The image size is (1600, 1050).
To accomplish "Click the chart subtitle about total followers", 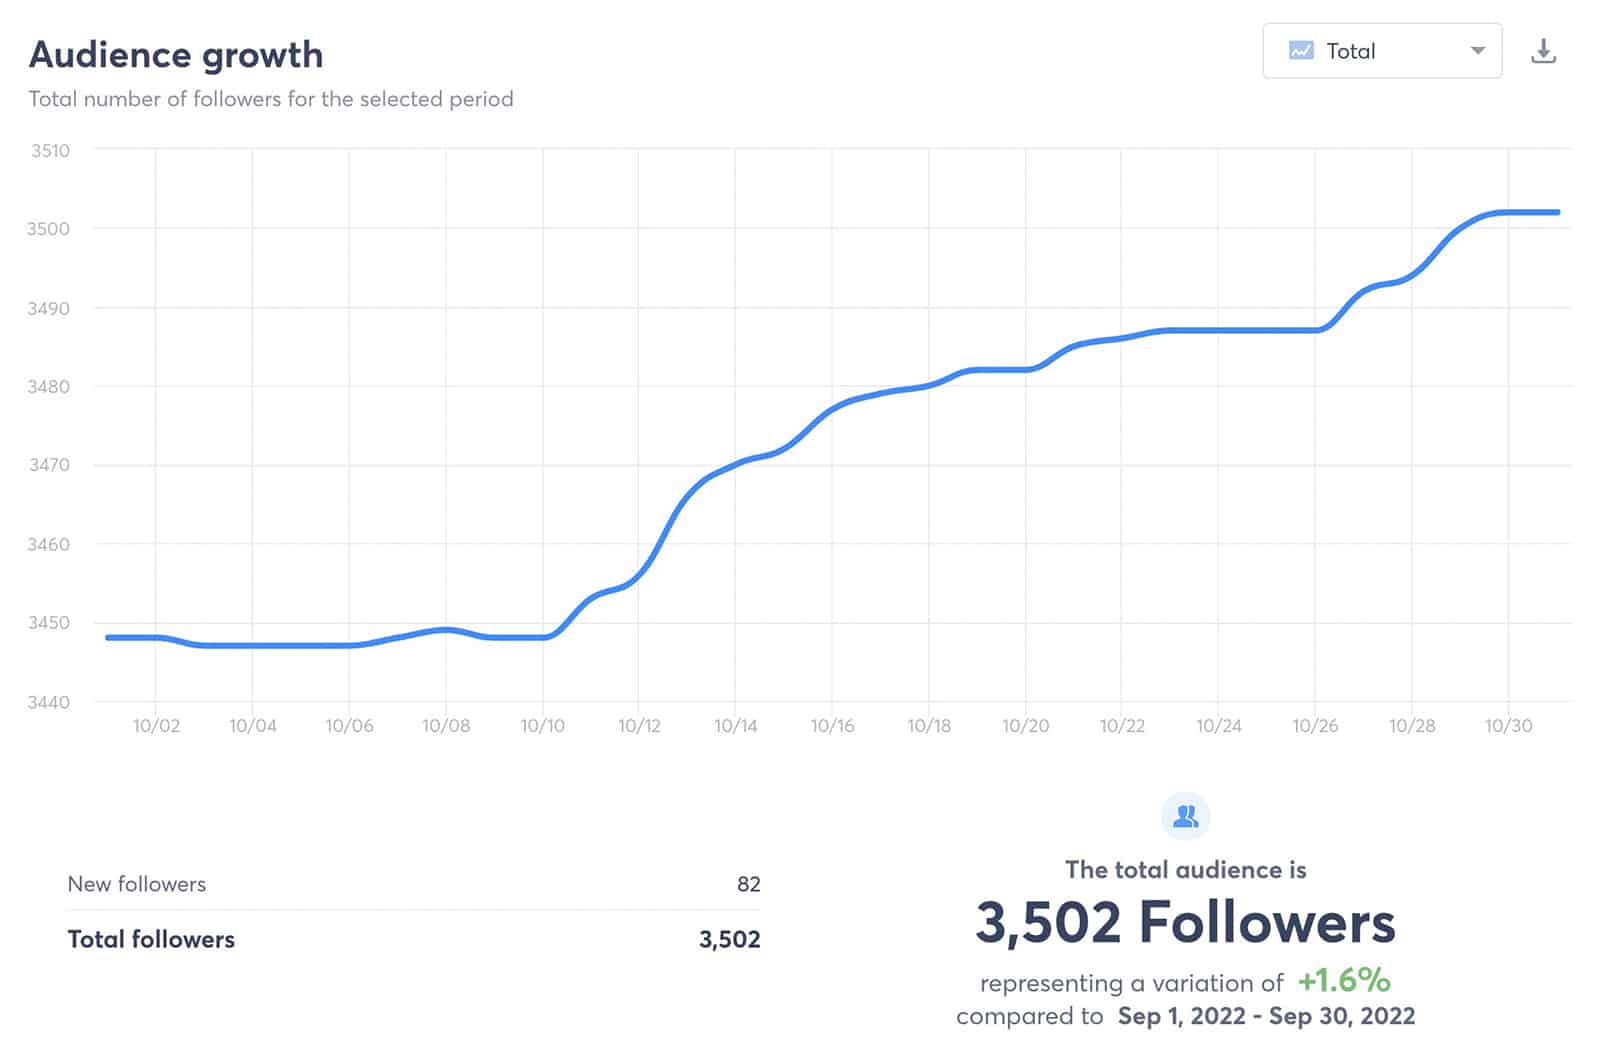I will pyautogui.click(x=271, y=99).
